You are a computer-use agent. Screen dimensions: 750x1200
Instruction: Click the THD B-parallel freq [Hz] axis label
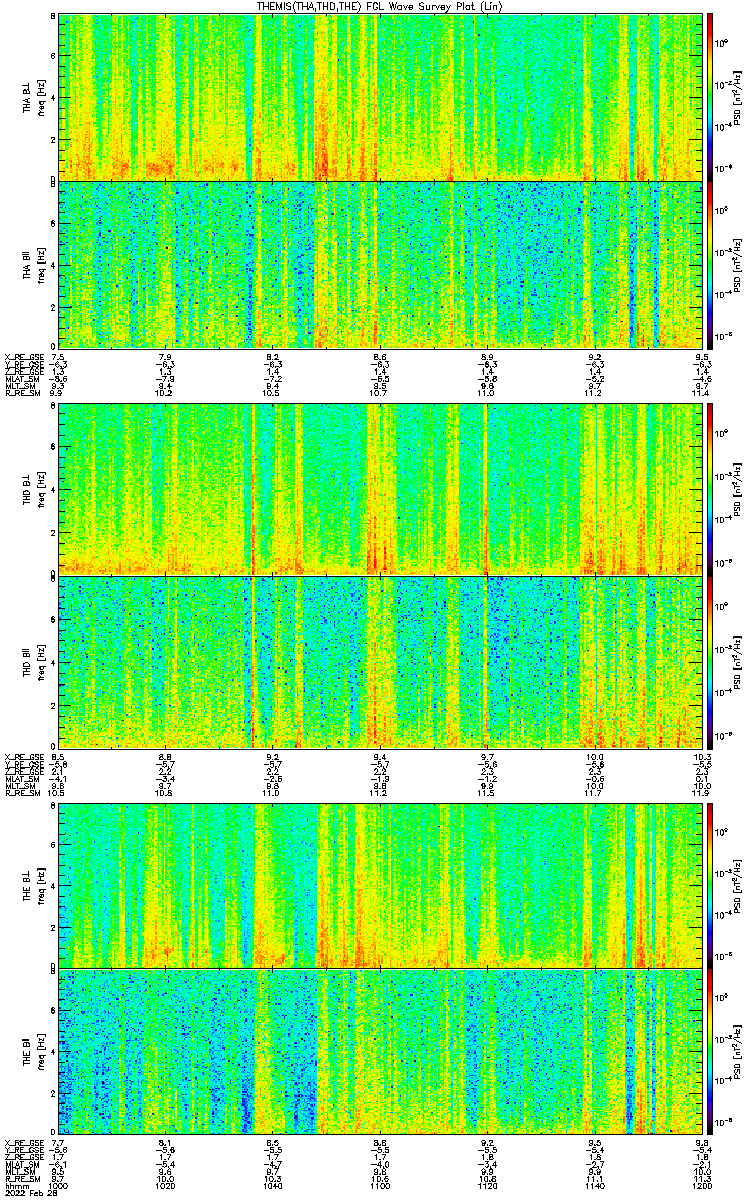[40, 662]
